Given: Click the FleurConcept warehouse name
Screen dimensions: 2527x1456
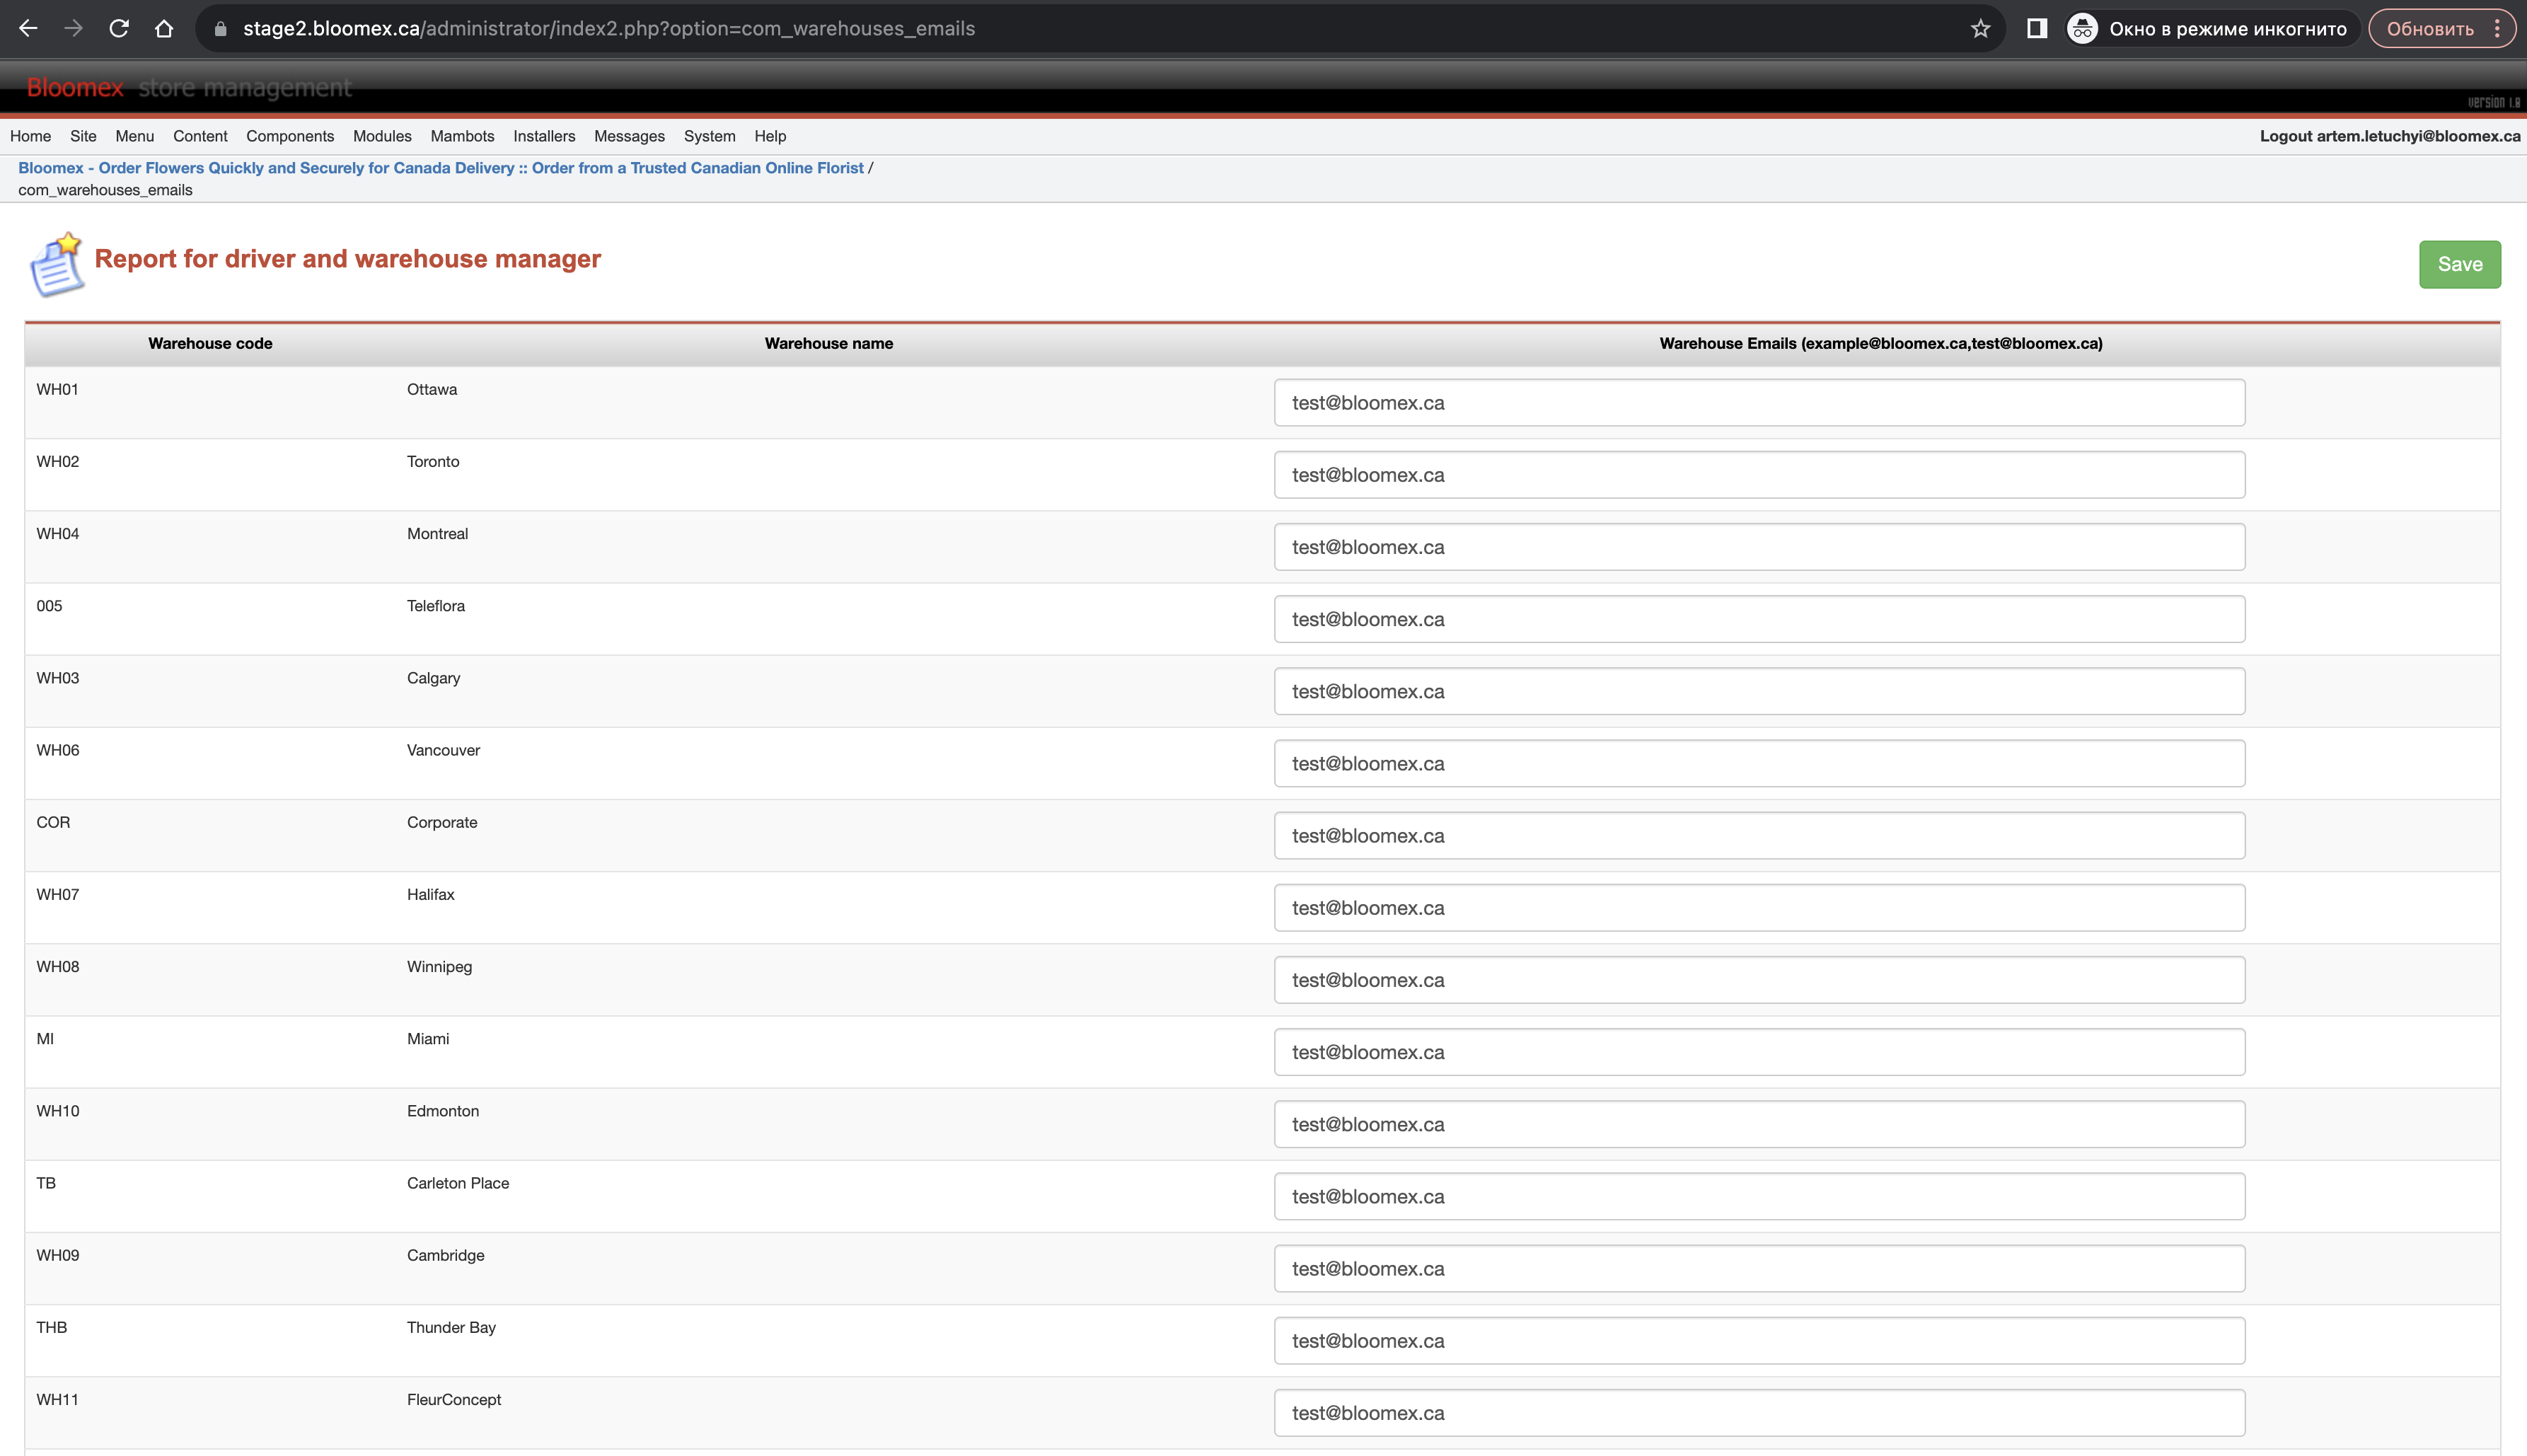Looking at the screenshot, I should [x=454, y=1399].
